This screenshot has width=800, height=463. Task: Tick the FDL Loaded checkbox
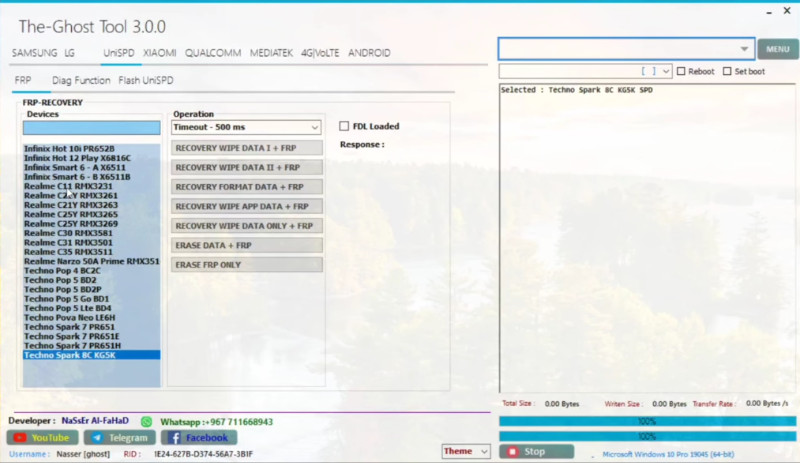344,126
